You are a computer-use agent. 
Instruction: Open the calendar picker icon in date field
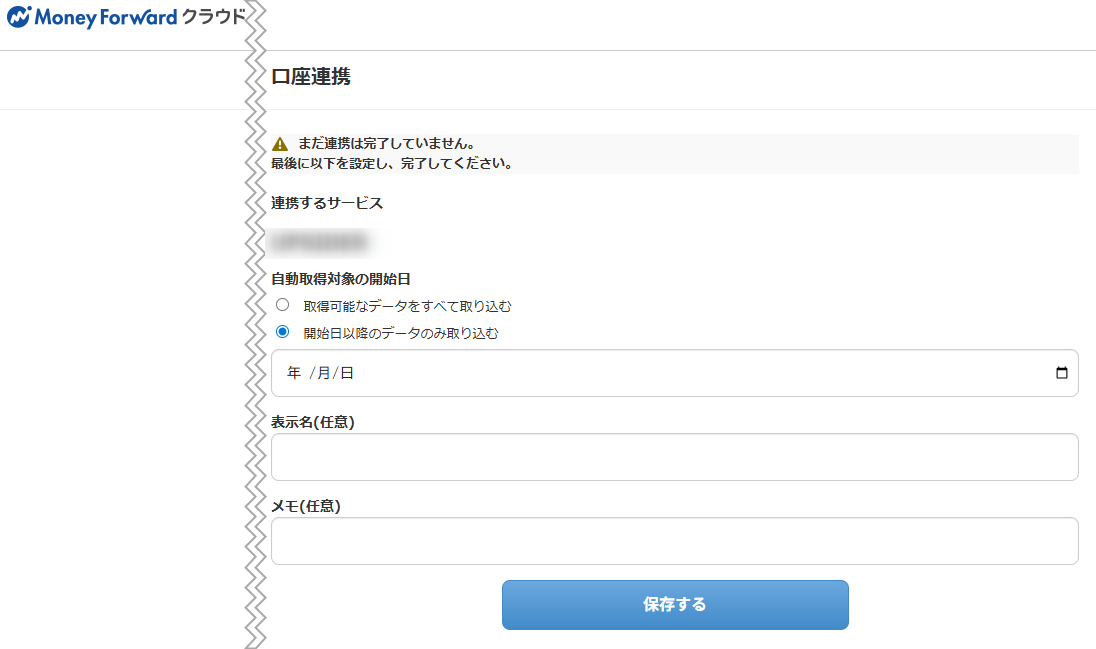pyautogui.click(x=1061, y=373)
